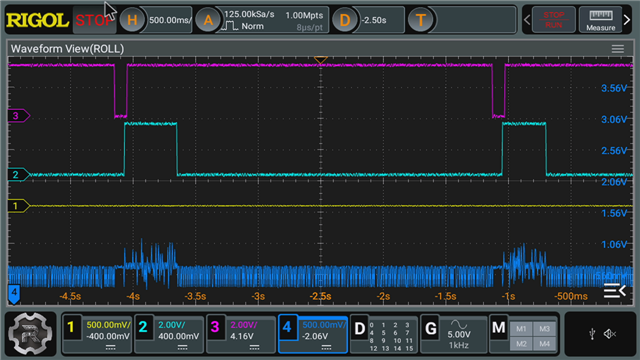This screenshot has height=360, width=640.
Task: Open the Rigol gear navigation menu
Action: [x=30, y=333]
